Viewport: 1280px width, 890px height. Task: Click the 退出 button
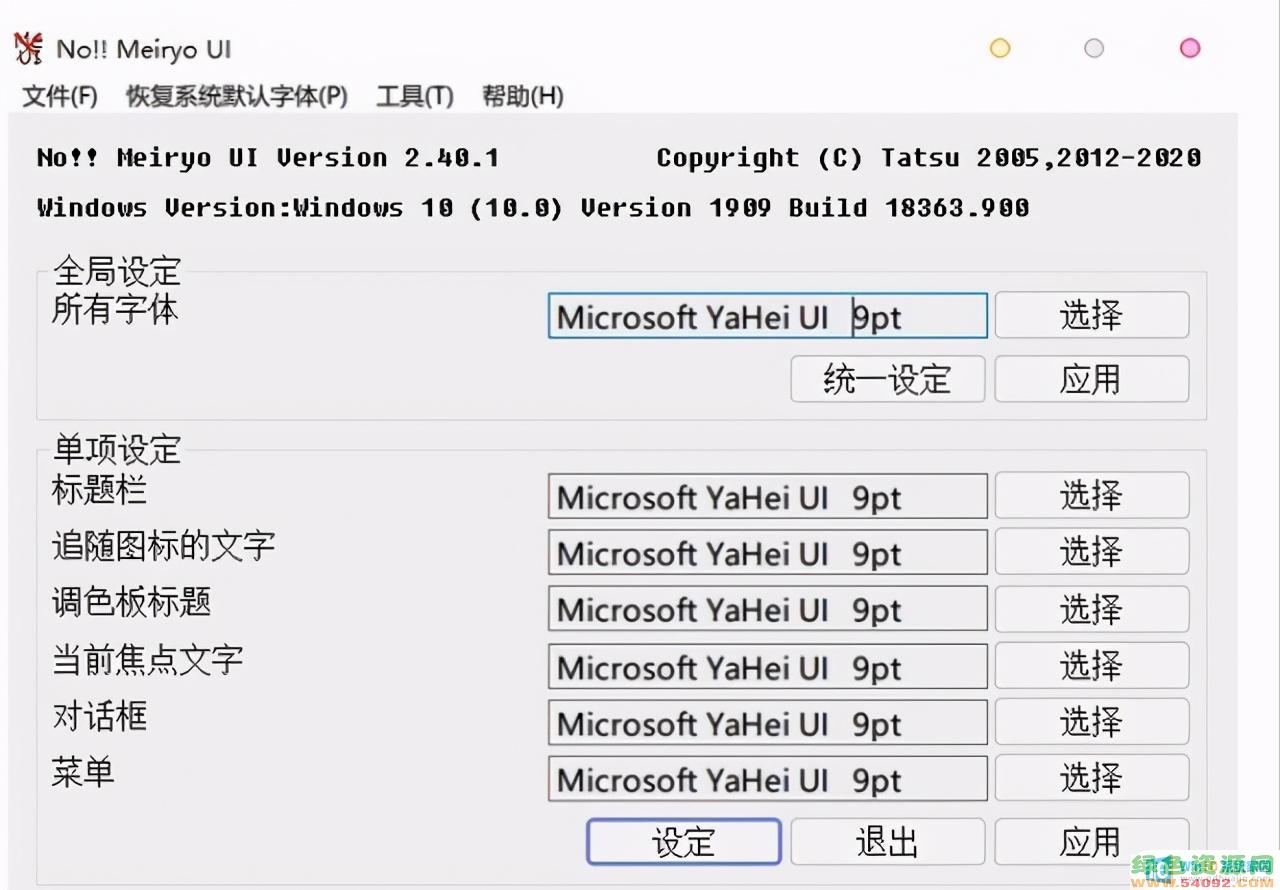[887, 842]
